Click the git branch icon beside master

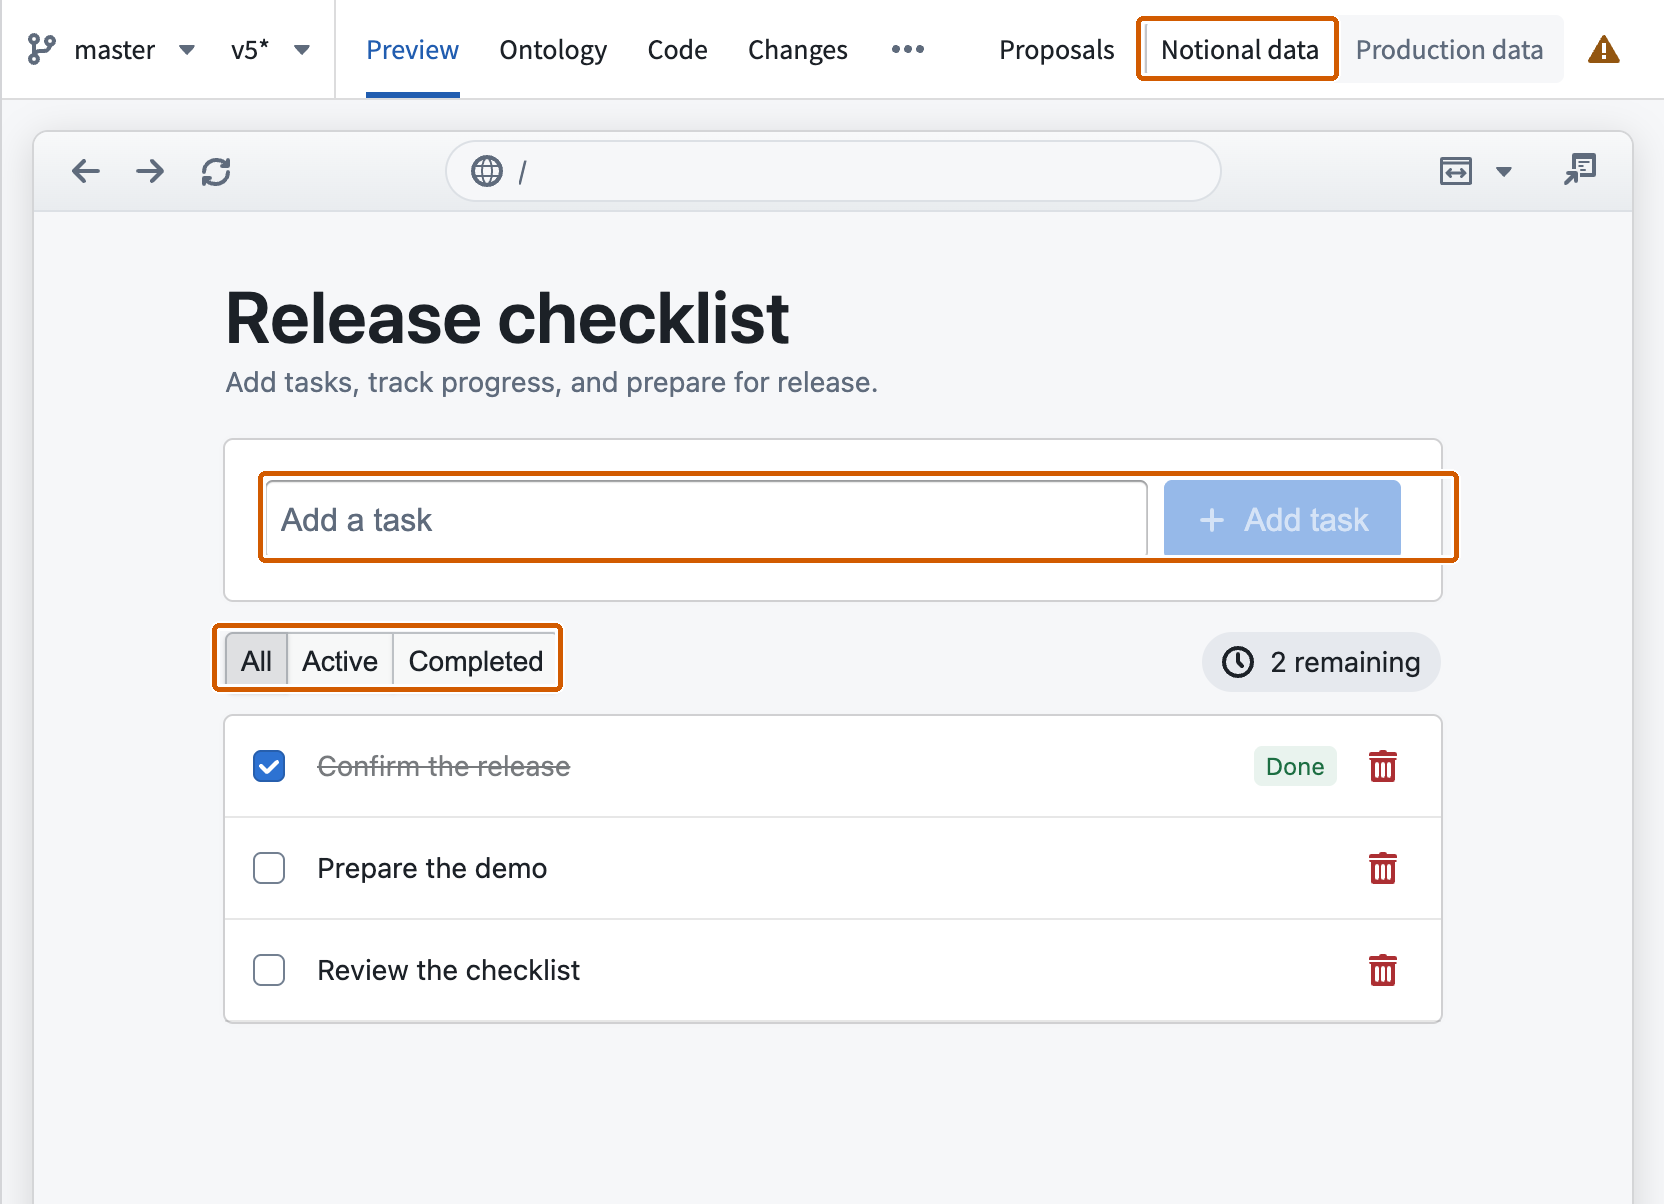pyautogui.click(x=41, y=49)
